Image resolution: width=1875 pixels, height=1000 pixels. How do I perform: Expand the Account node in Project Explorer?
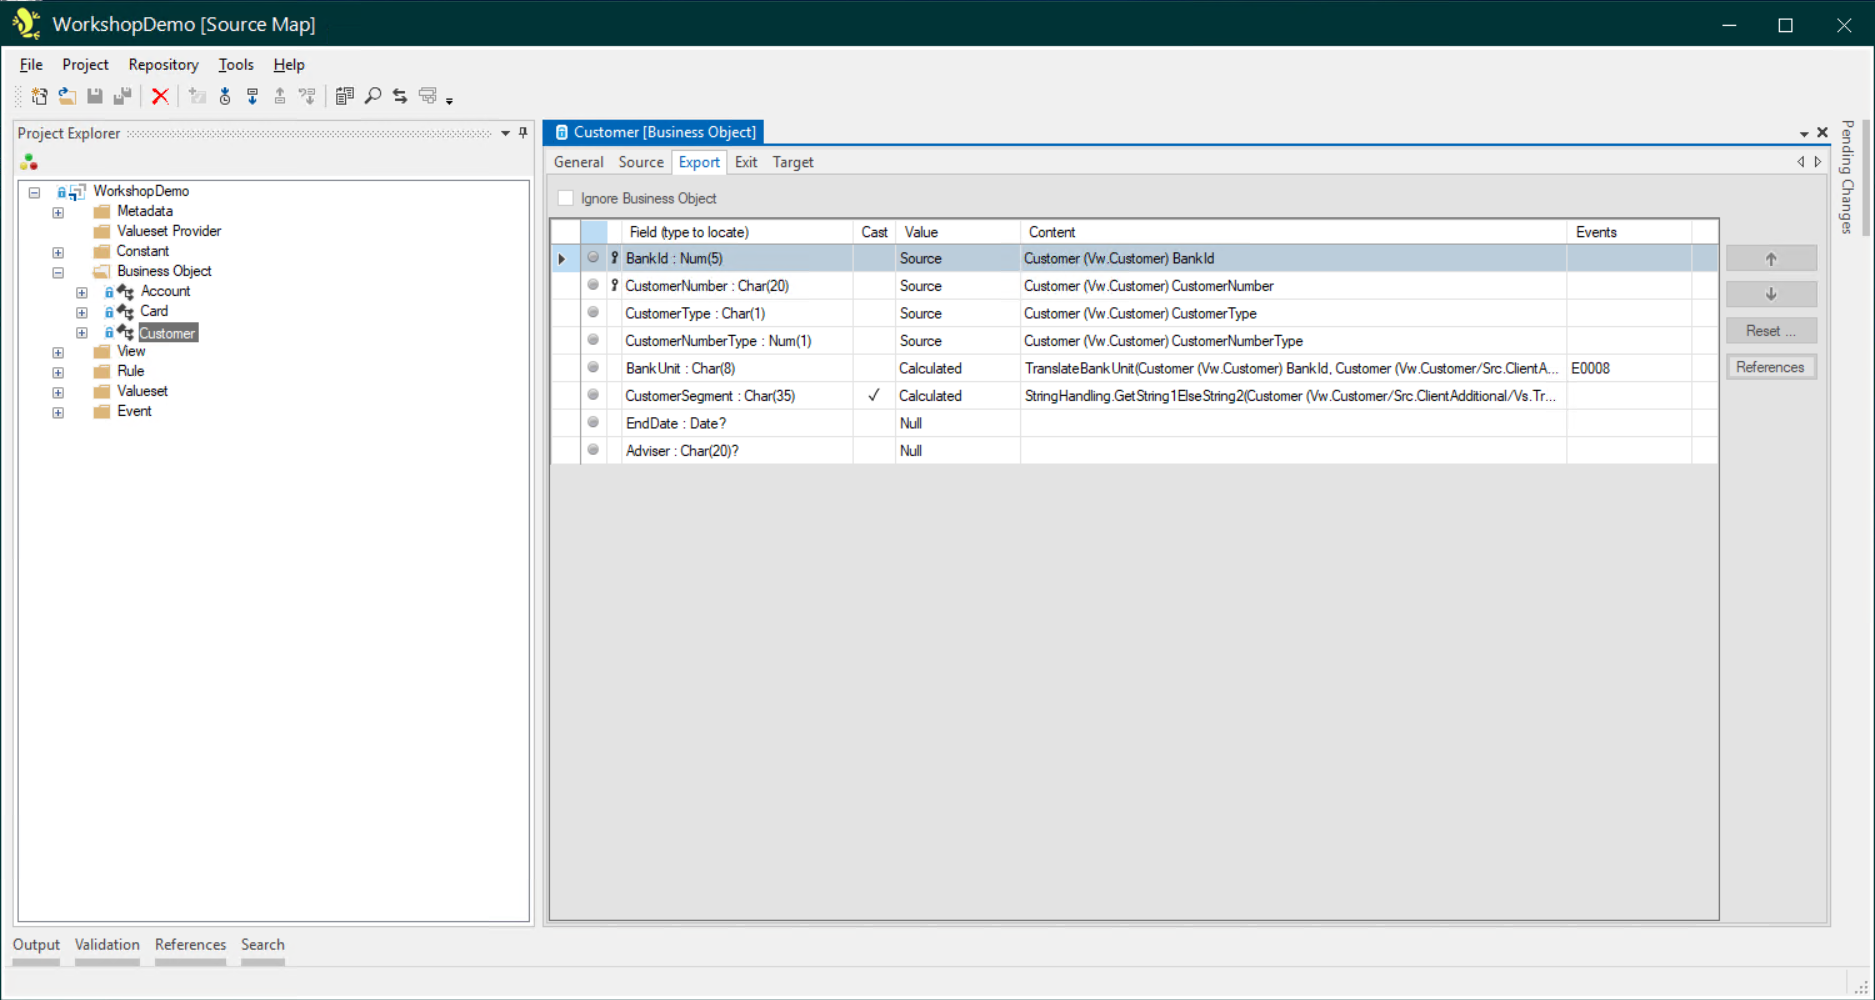coord(81,291)
